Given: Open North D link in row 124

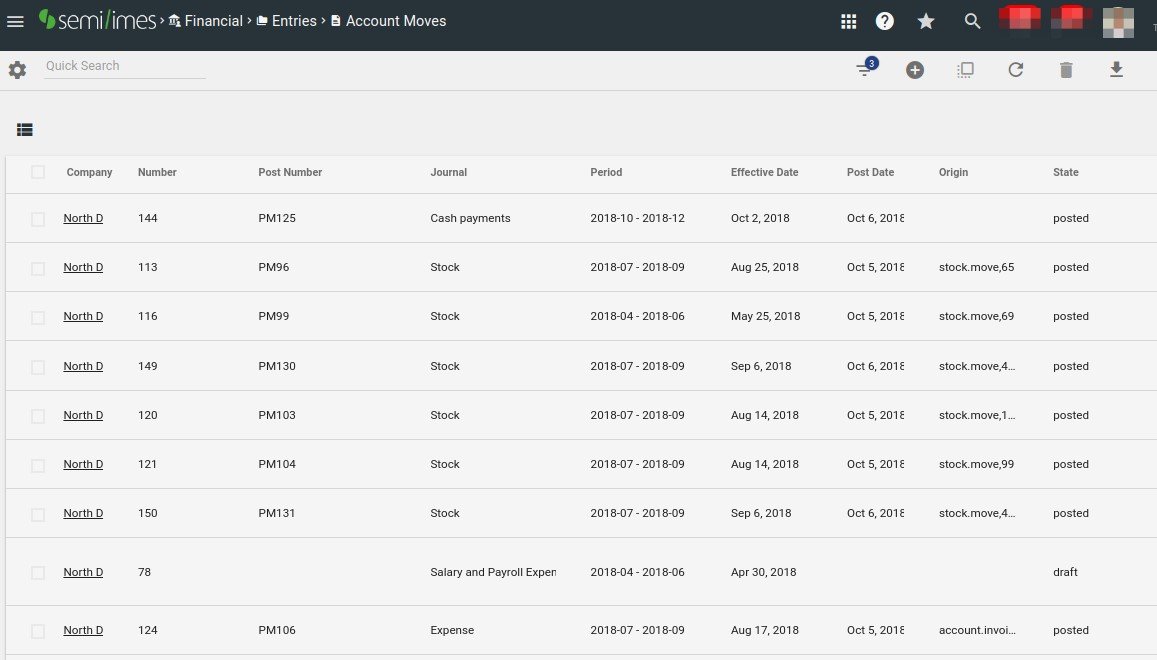Looking at the screenshot, I should click(83, 630).
